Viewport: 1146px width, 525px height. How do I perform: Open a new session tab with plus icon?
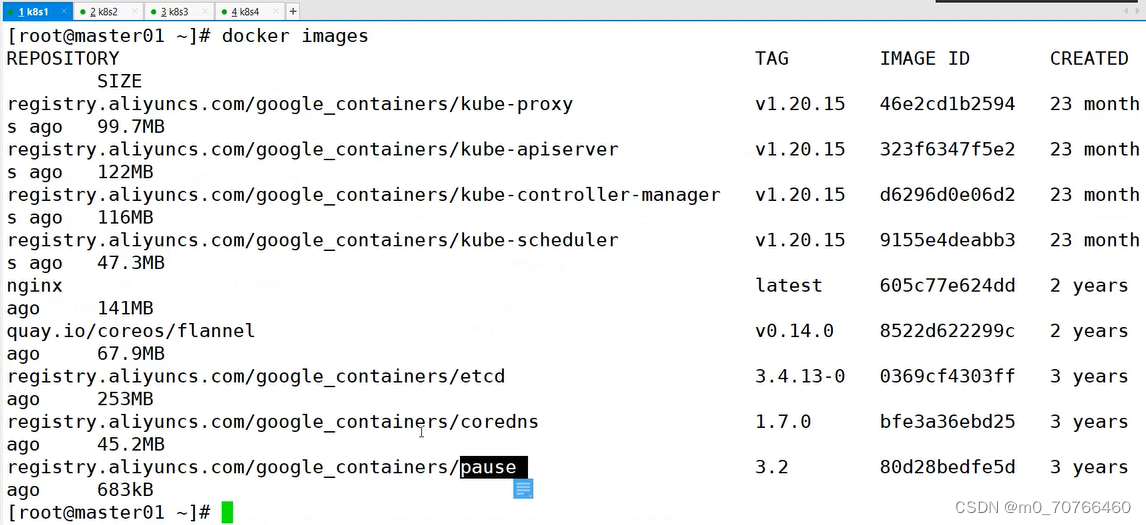[x=292, y=11]
